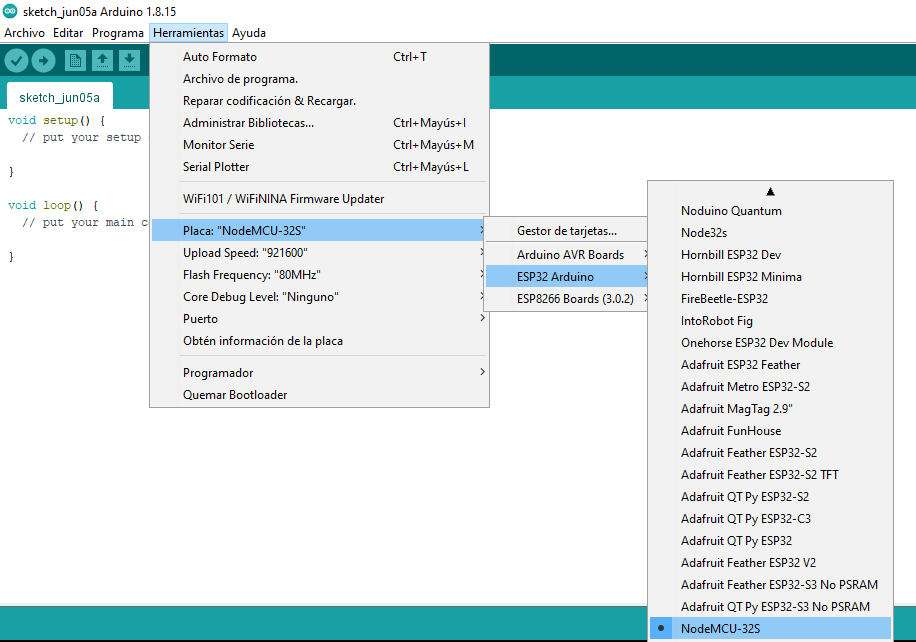Click the Upload arrow toolbar icon
Image resolution: width=916 pixels, height=642 pixels.
(x=43, y=61)
